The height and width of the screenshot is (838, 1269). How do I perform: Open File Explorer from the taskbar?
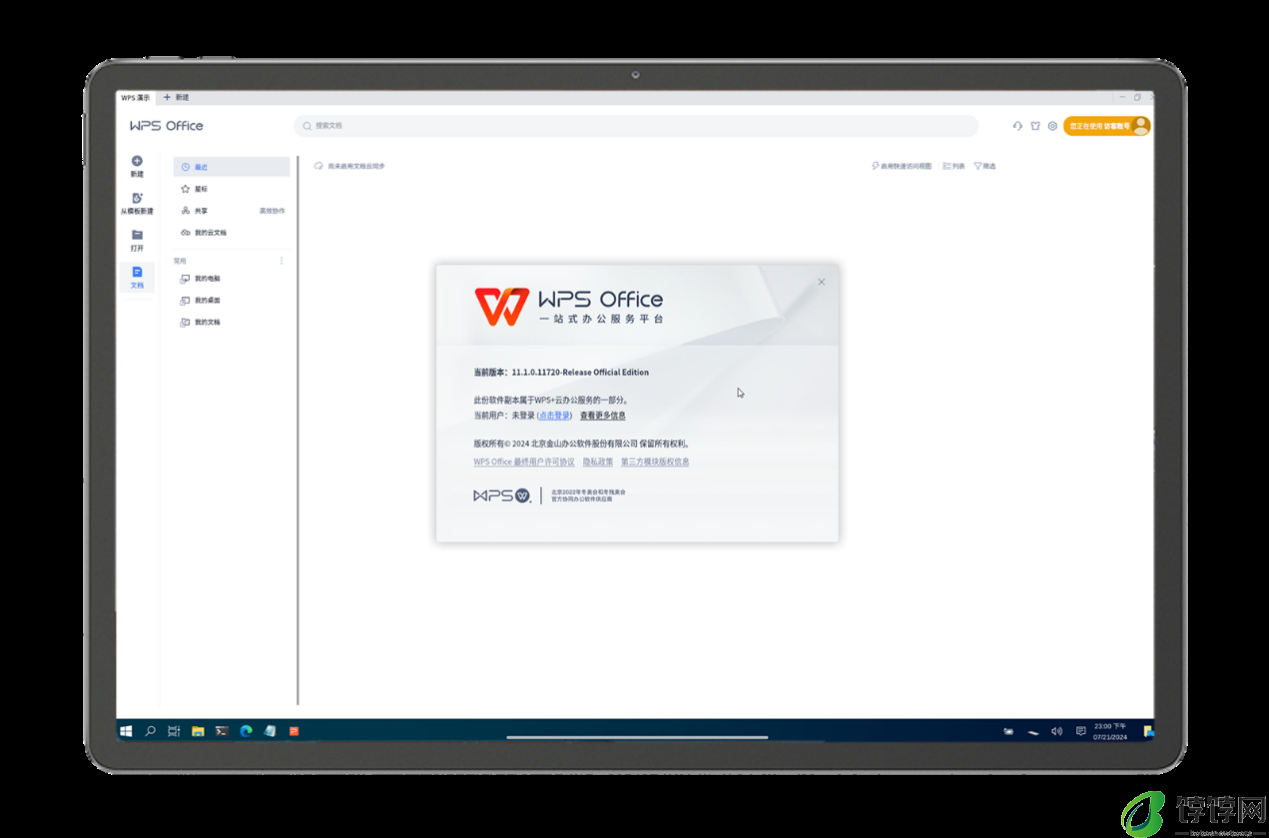[198, 731]
